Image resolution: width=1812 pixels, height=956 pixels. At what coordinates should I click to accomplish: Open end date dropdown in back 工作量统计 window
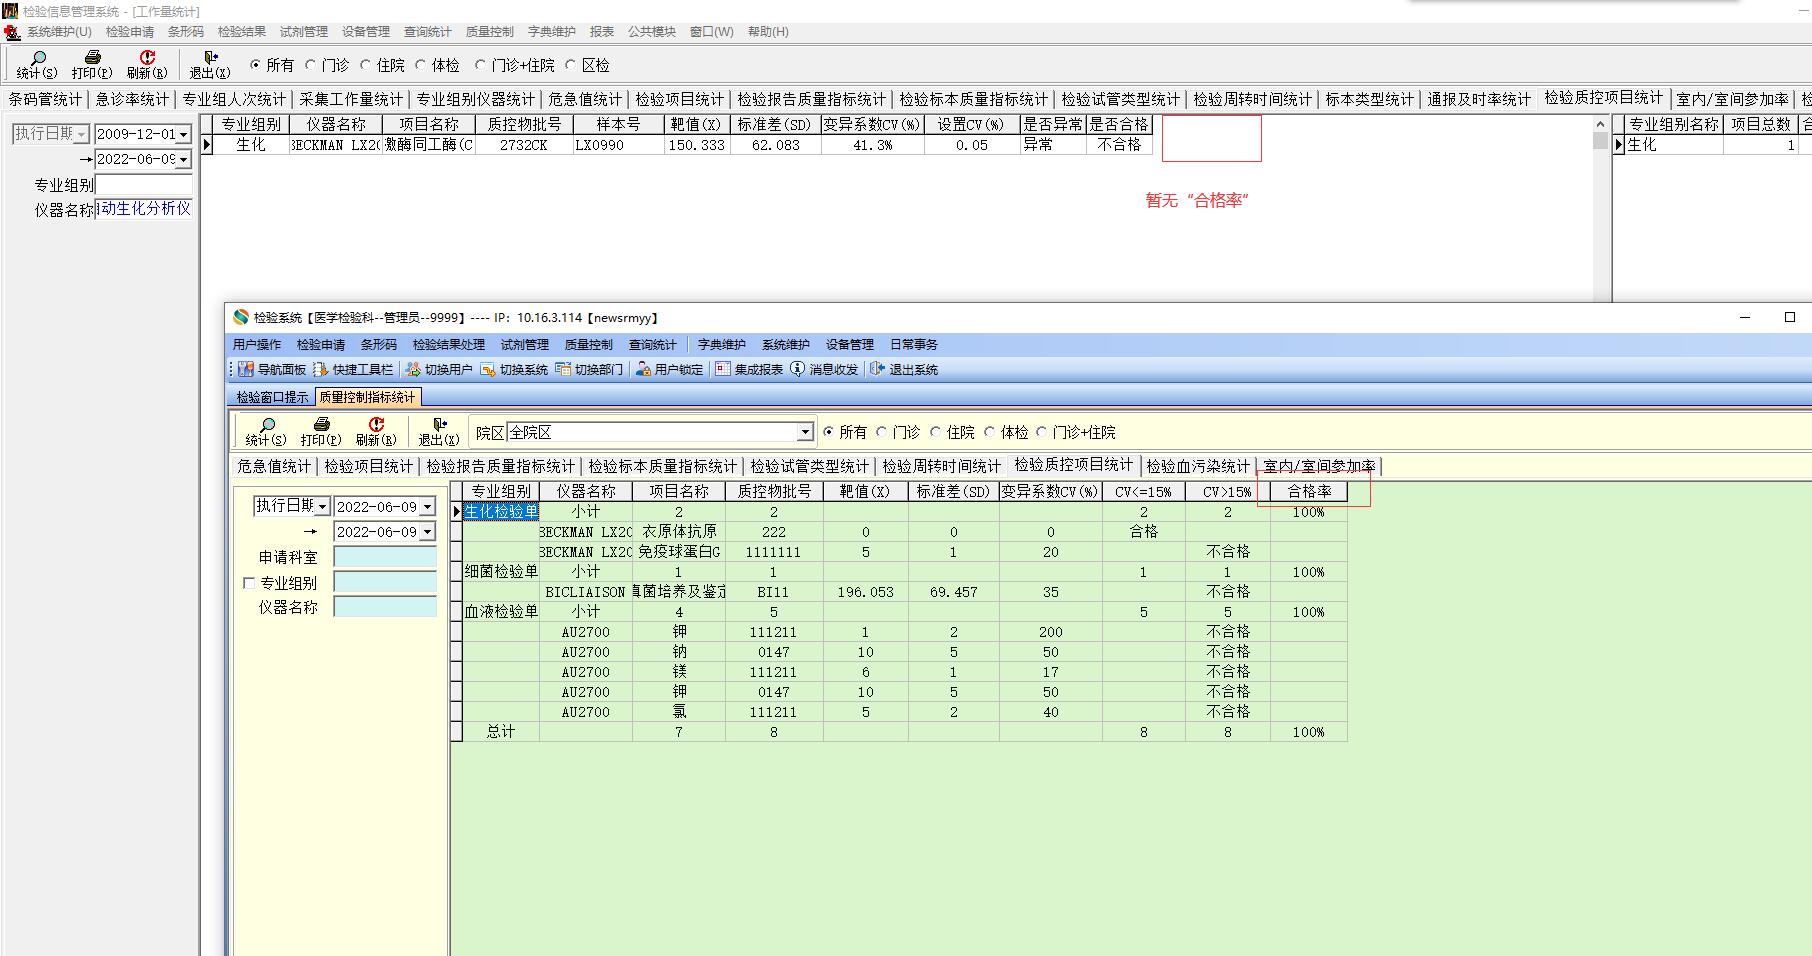(183, 159)
